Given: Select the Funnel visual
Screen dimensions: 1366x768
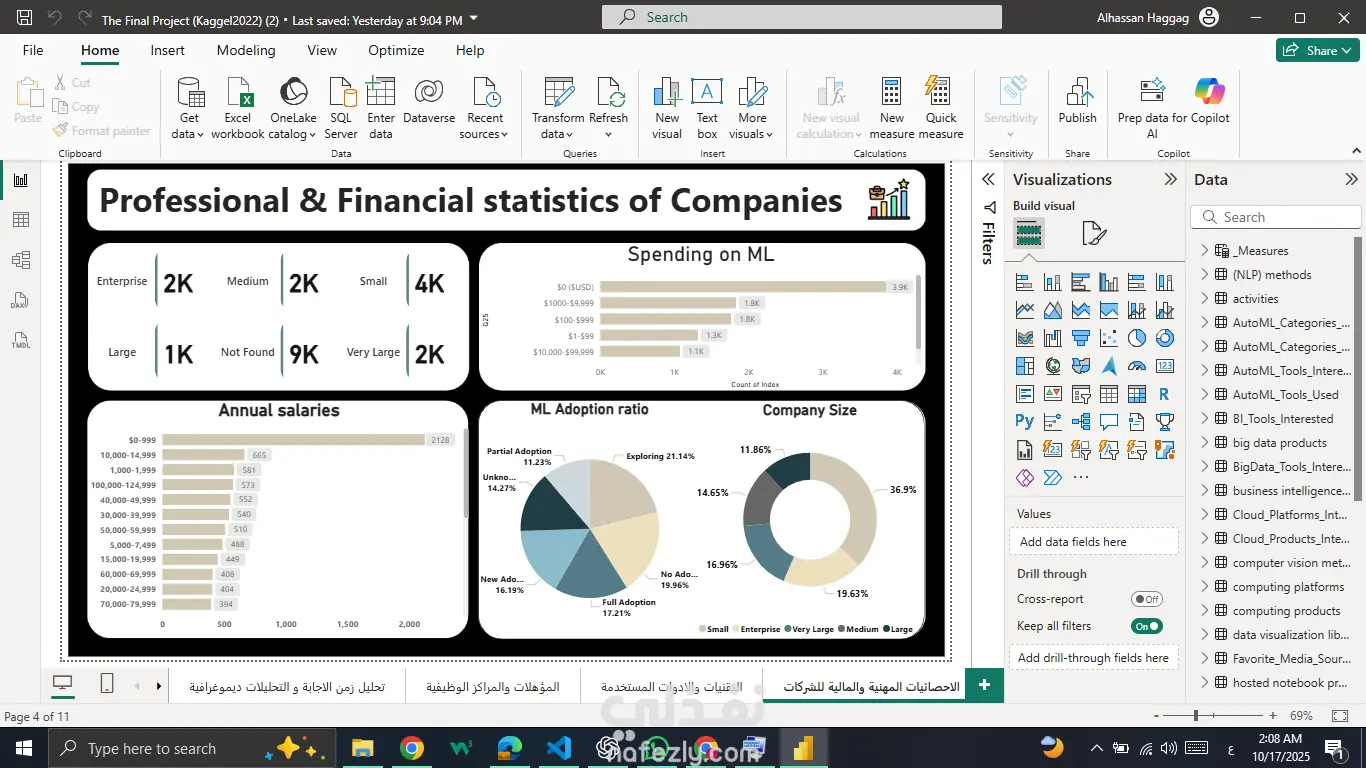Looking at the screenshot, I should pyautogui.click(x=1081, y=338).
